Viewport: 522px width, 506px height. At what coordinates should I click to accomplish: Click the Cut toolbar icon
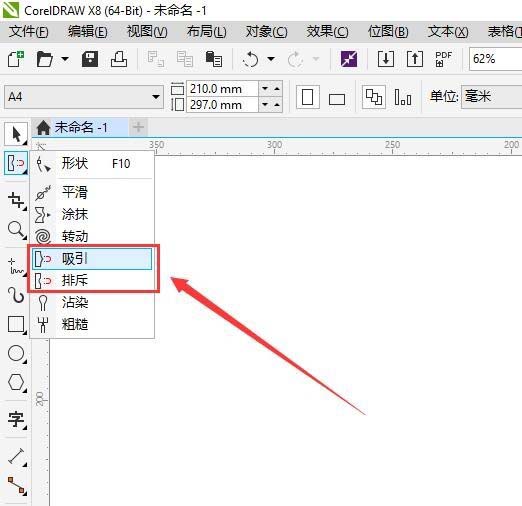(156, 59)
